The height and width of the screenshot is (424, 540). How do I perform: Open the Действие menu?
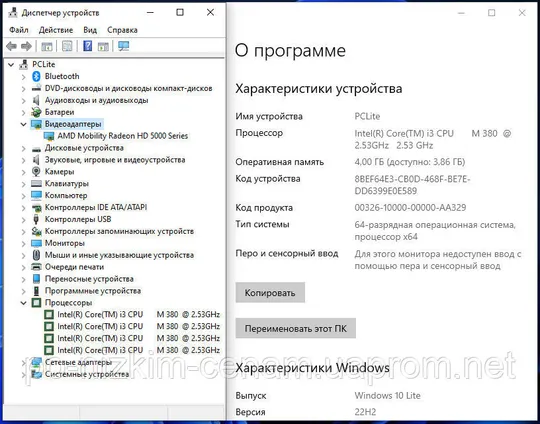click(56, 30)
